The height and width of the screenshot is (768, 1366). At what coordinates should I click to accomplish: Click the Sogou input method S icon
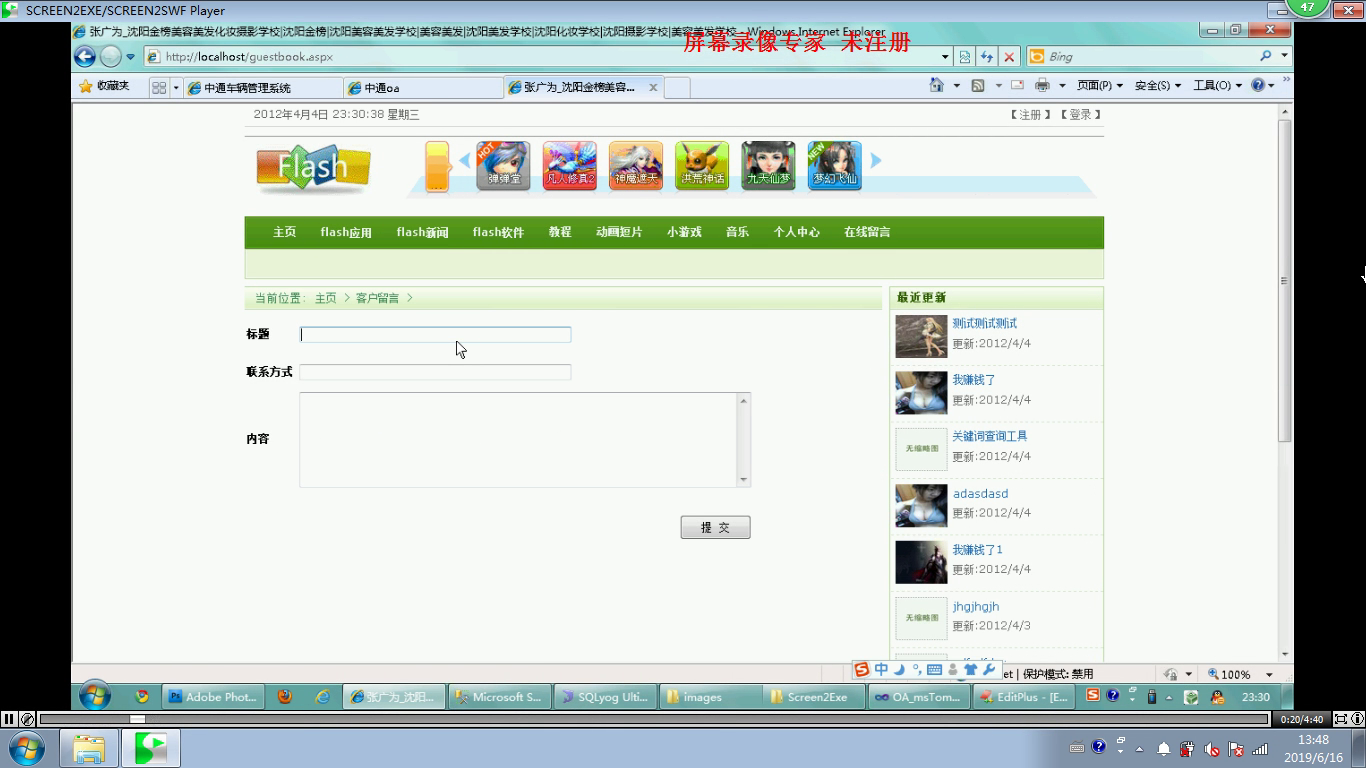click(x=861, y=669)
